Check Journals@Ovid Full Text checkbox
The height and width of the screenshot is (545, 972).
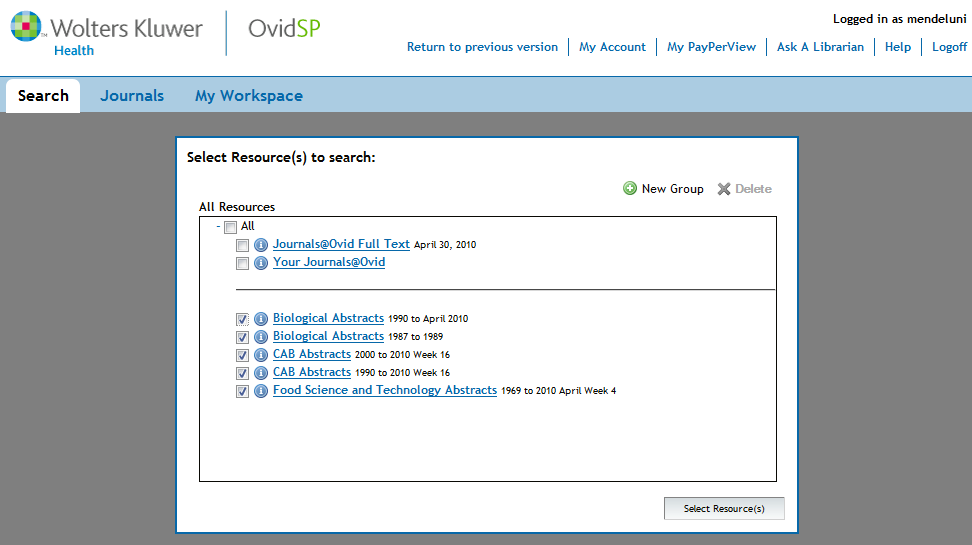coord(242,246)
